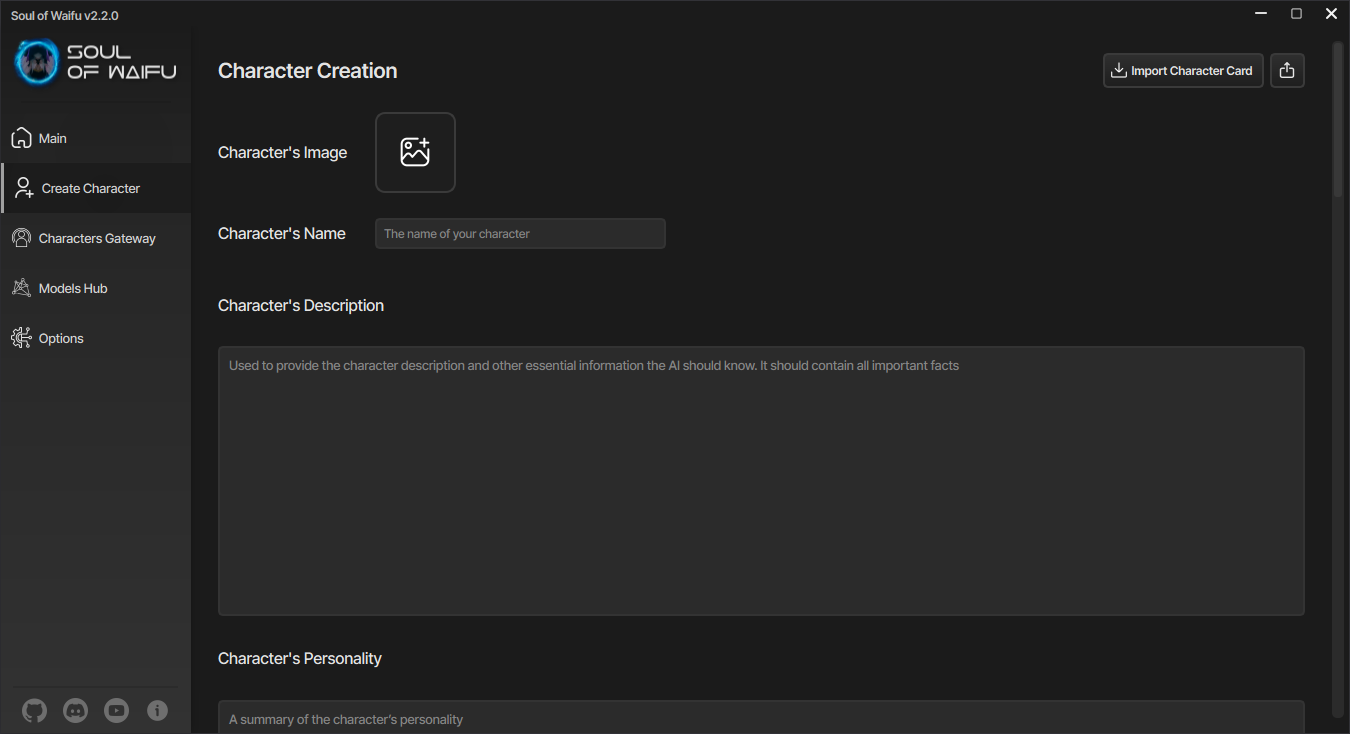Go to the Main page
Image resolution: width=1350 pixels, height=734 pixels.
[x=96, y=138]
